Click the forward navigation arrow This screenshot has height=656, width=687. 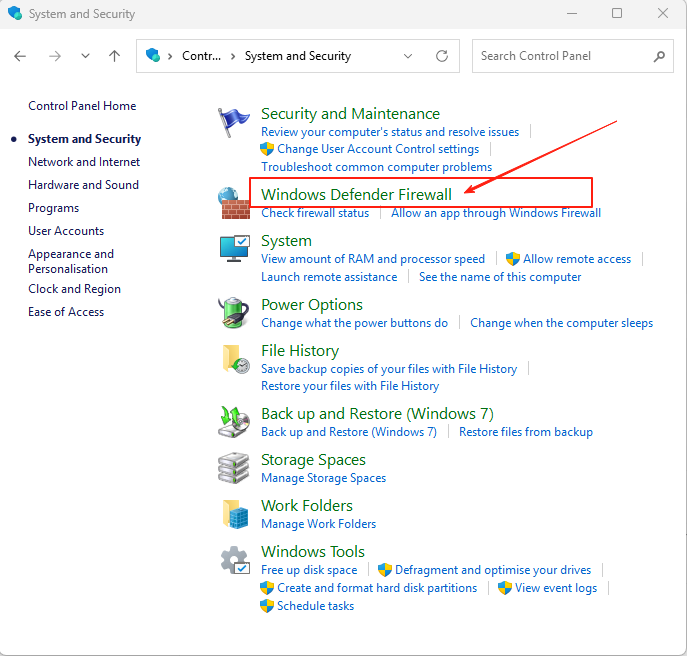(x=55, y=56)
